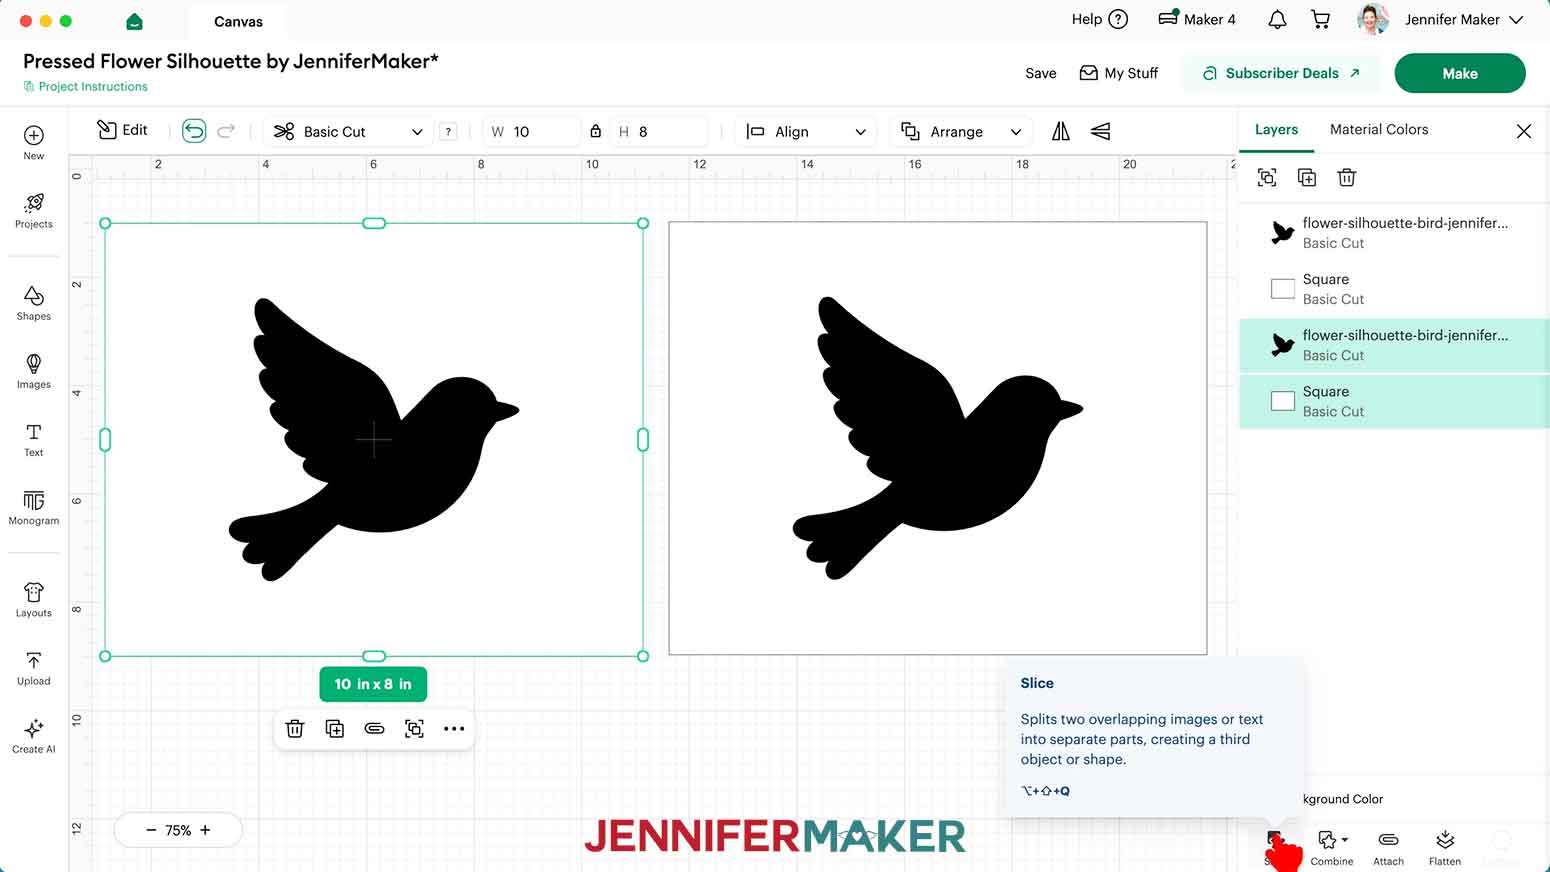Open Create AI tool

pyautogui.click(x=33, y=735)
